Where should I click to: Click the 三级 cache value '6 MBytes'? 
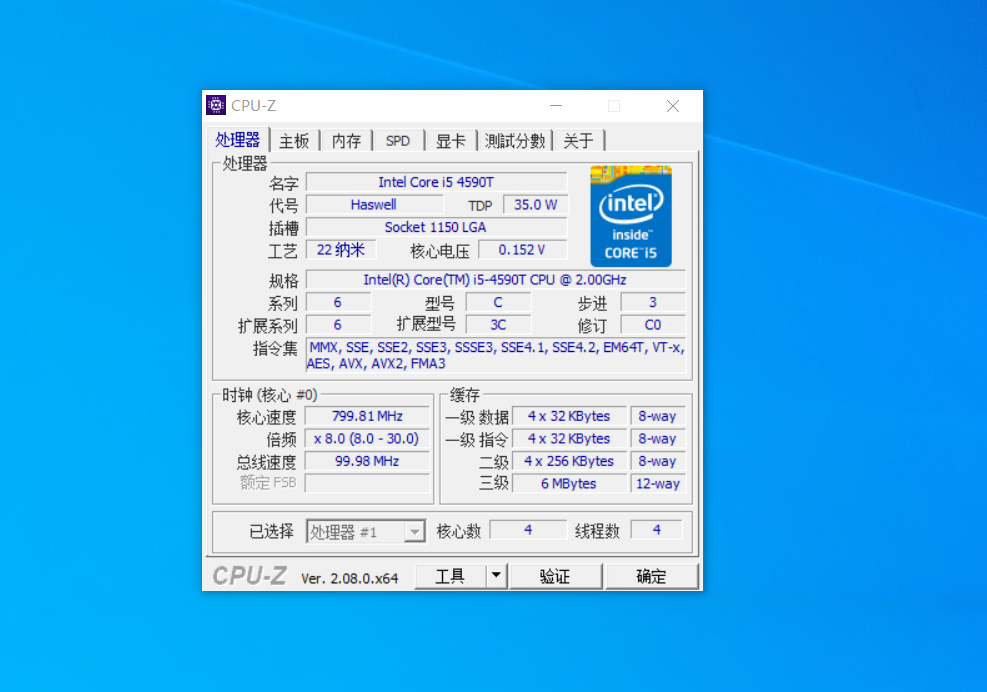[x=569, y=484]
